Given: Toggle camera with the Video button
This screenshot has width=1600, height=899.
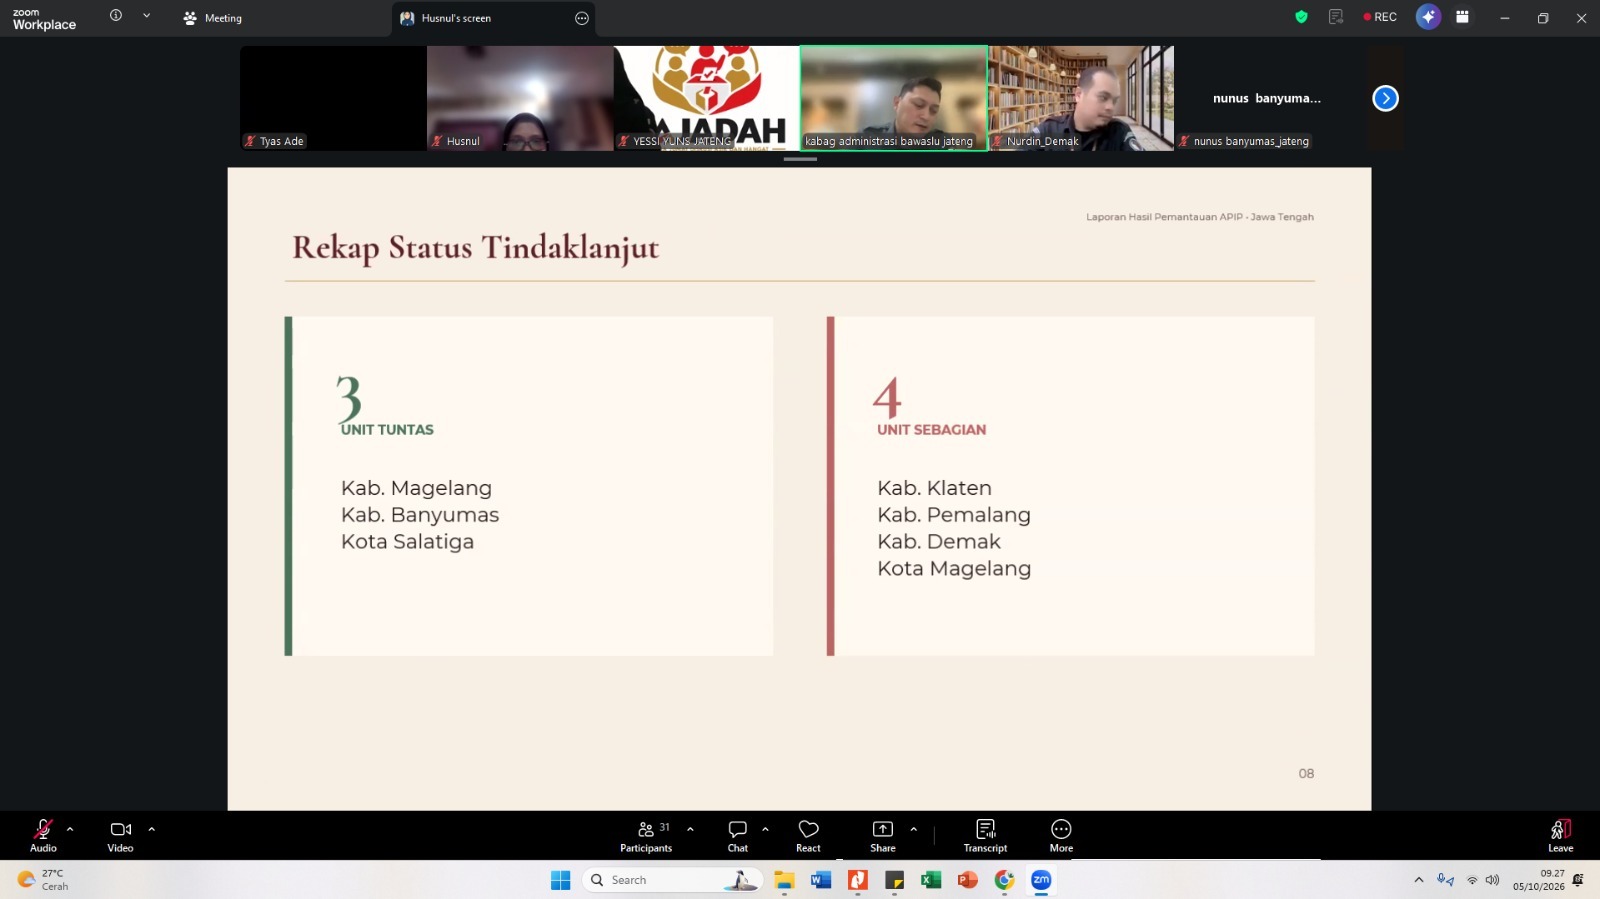Looking at the screenshot, I should (x=120, y=836).
